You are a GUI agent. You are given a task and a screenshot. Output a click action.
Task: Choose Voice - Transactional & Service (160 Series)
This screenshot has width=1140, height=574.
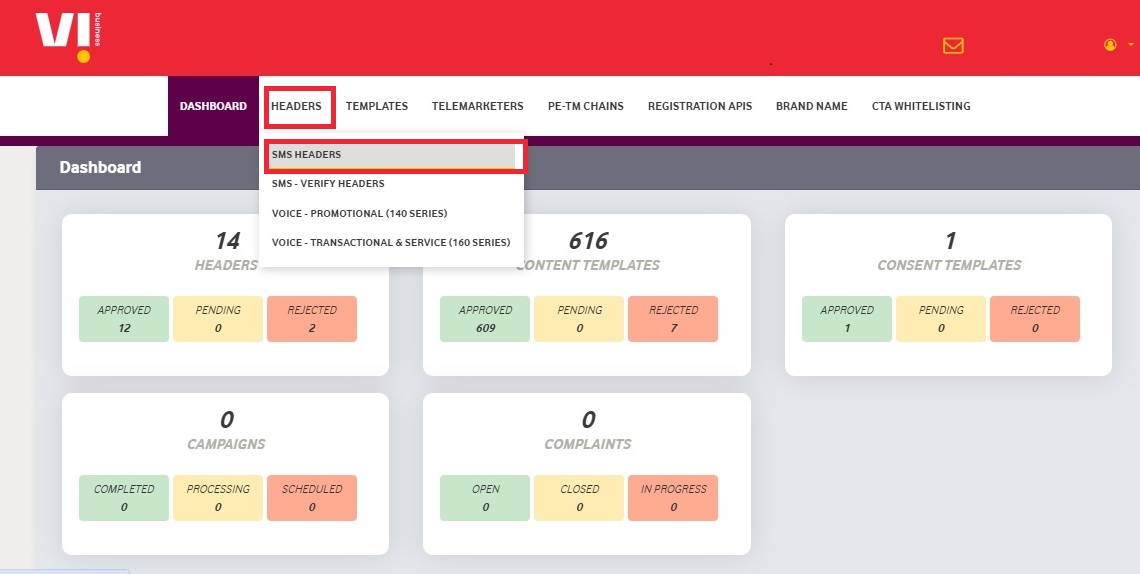tap(391, 243)
